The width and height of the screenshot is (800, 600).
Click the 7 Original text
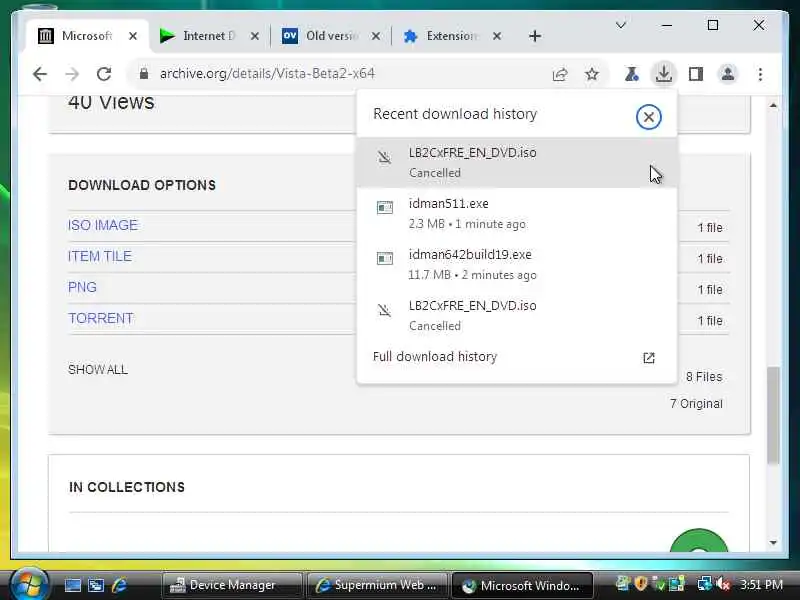tap(696, 404)
